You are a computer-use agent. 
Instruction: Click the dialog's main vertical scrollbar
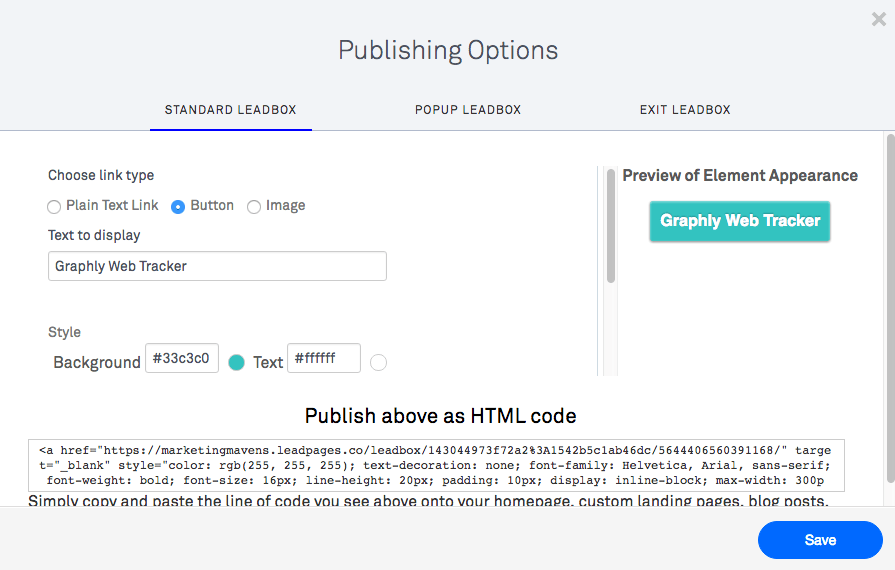pyautogui.click(x=890, y=308)
